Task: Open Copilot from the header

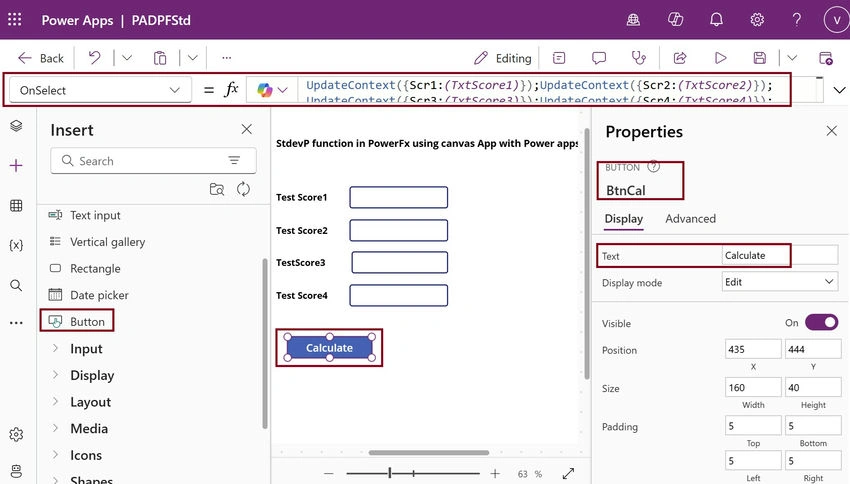Action: tap(675, 20)
